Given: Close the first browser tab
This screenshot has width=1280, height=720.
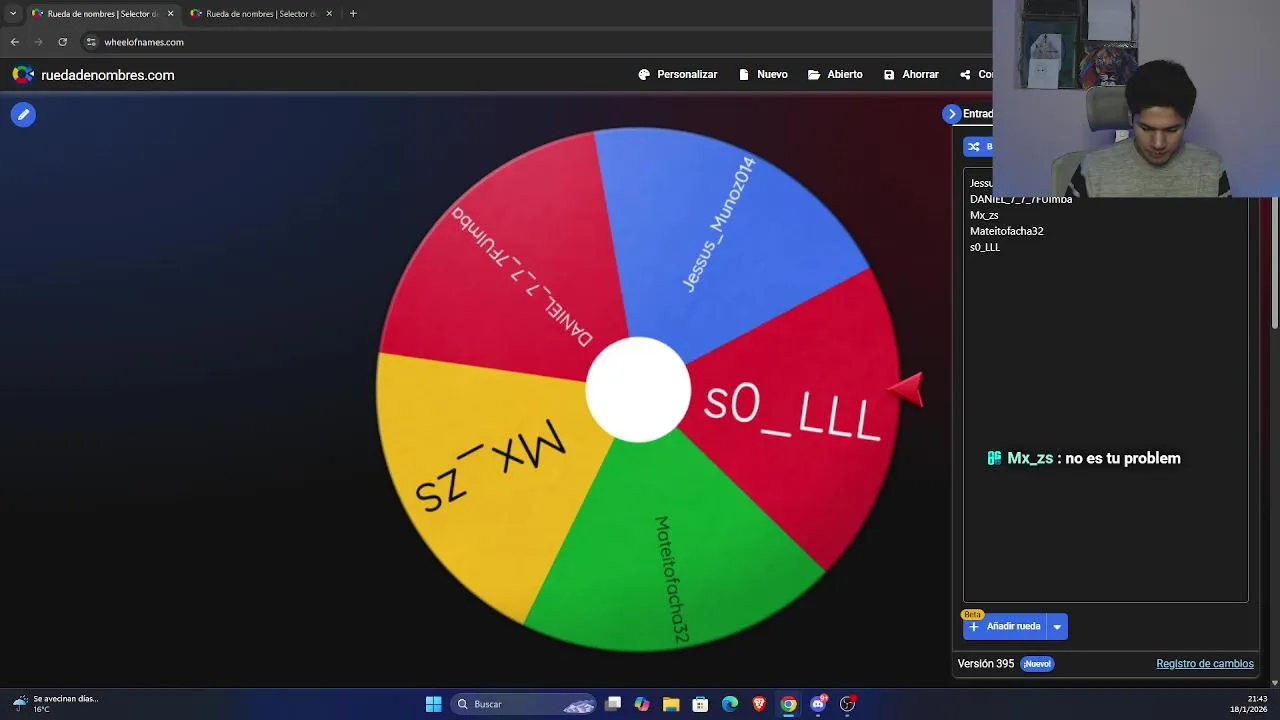Looking at the screenshot, I should coord(170,14).
